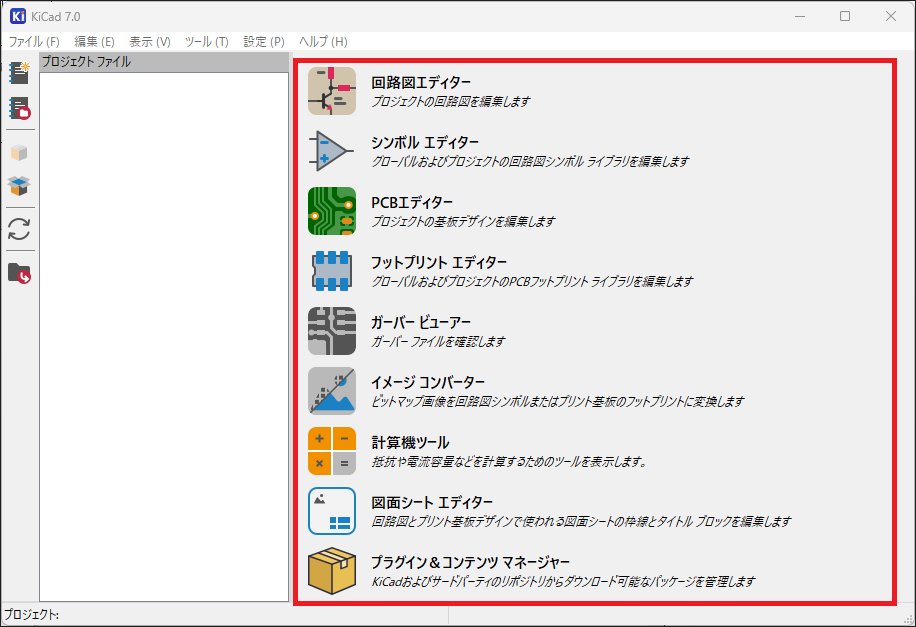Screen dimensions: 916x627
Task: Click the Unarchive project box icon
Action: tap(19, 186)
